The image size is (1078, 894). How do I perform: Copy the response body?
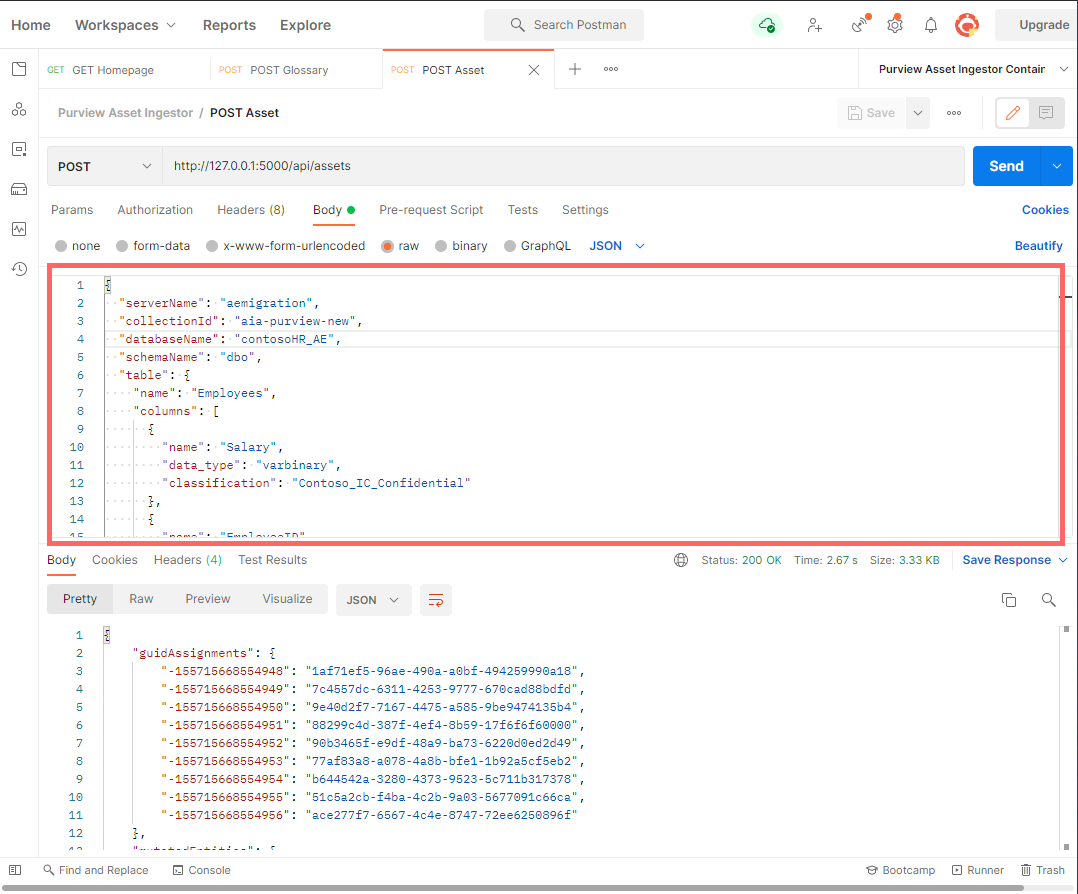(1009, 600)
